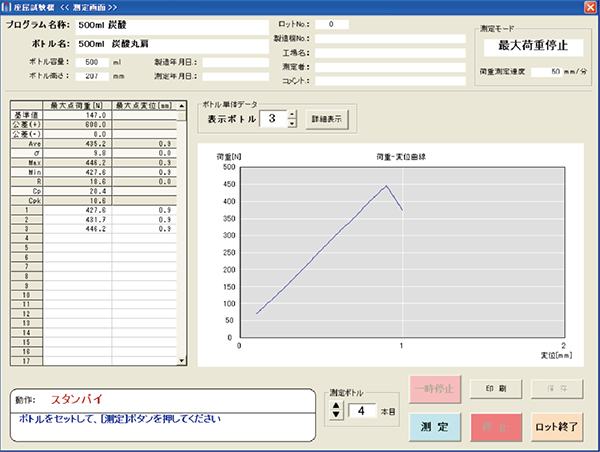This screenshot has width=600, height=452.
Task: Decrease 表示ボトル number with down arrow
Action: [292, 123]
